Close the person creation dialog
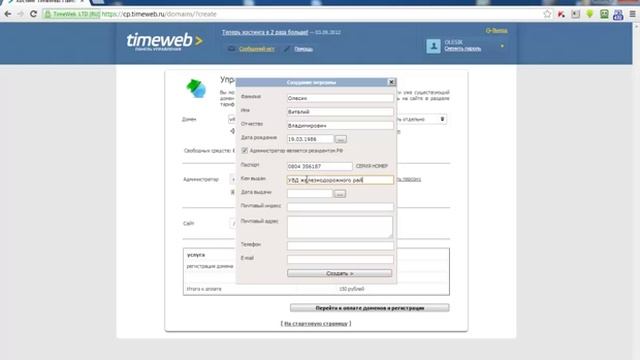The height and width of the screenshot is (360, 640). 391,82
